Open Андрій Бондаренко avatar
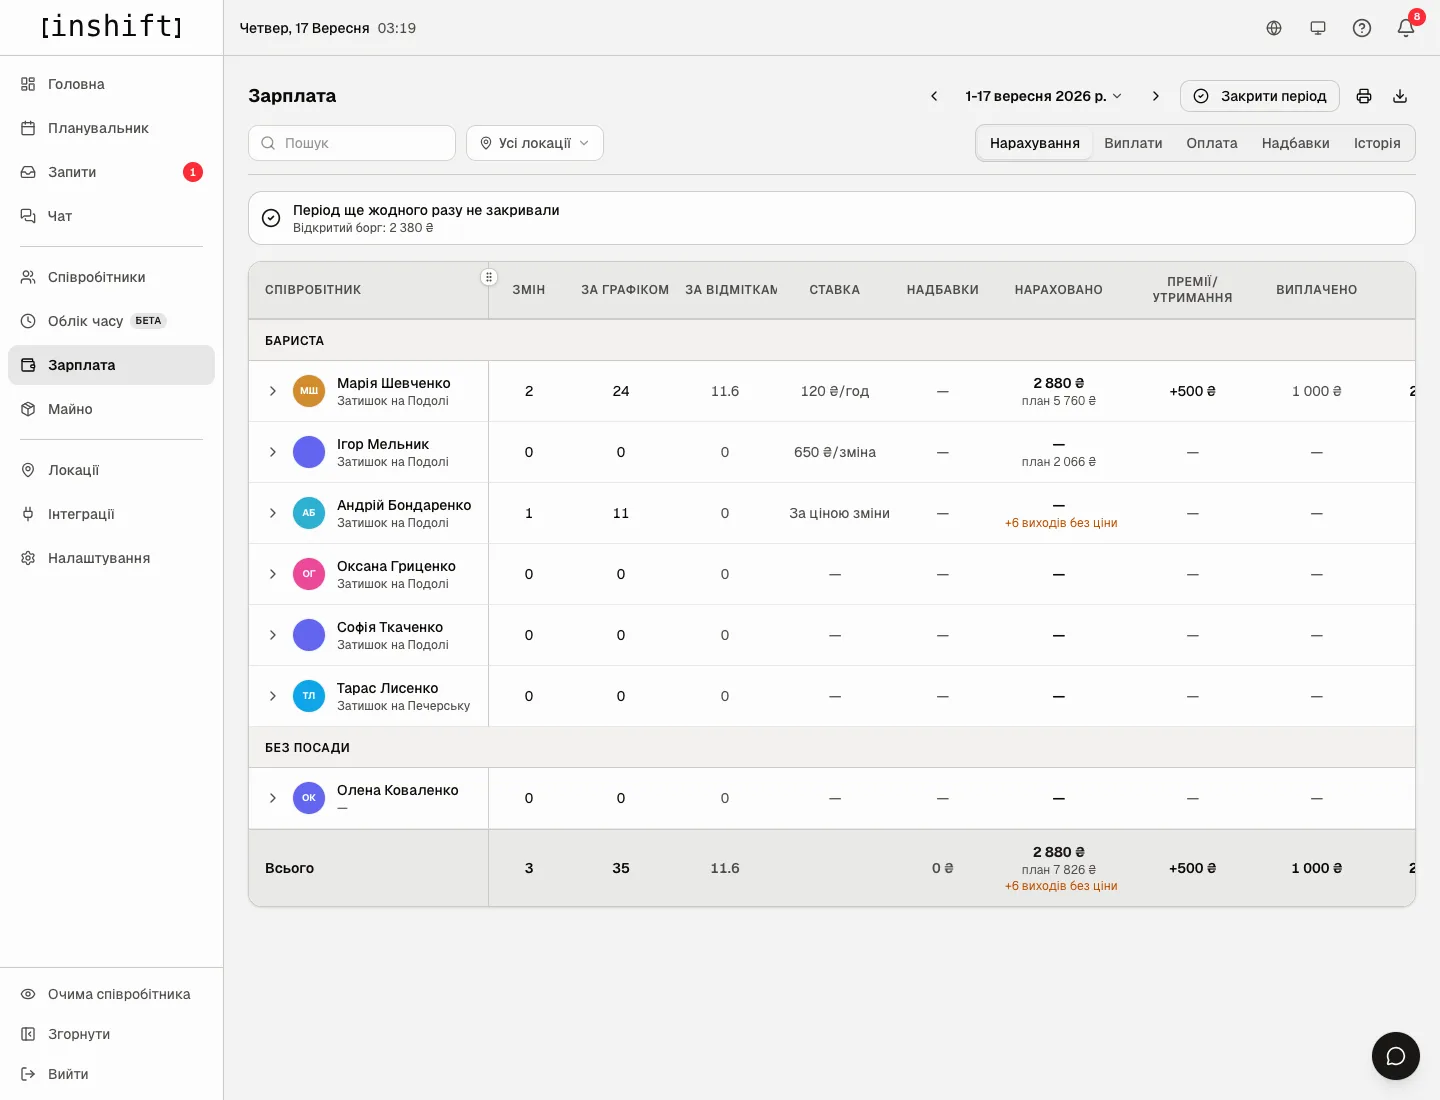Image resolution: width=1440 pixels, height=1100 pixels. tap(309, 513)
